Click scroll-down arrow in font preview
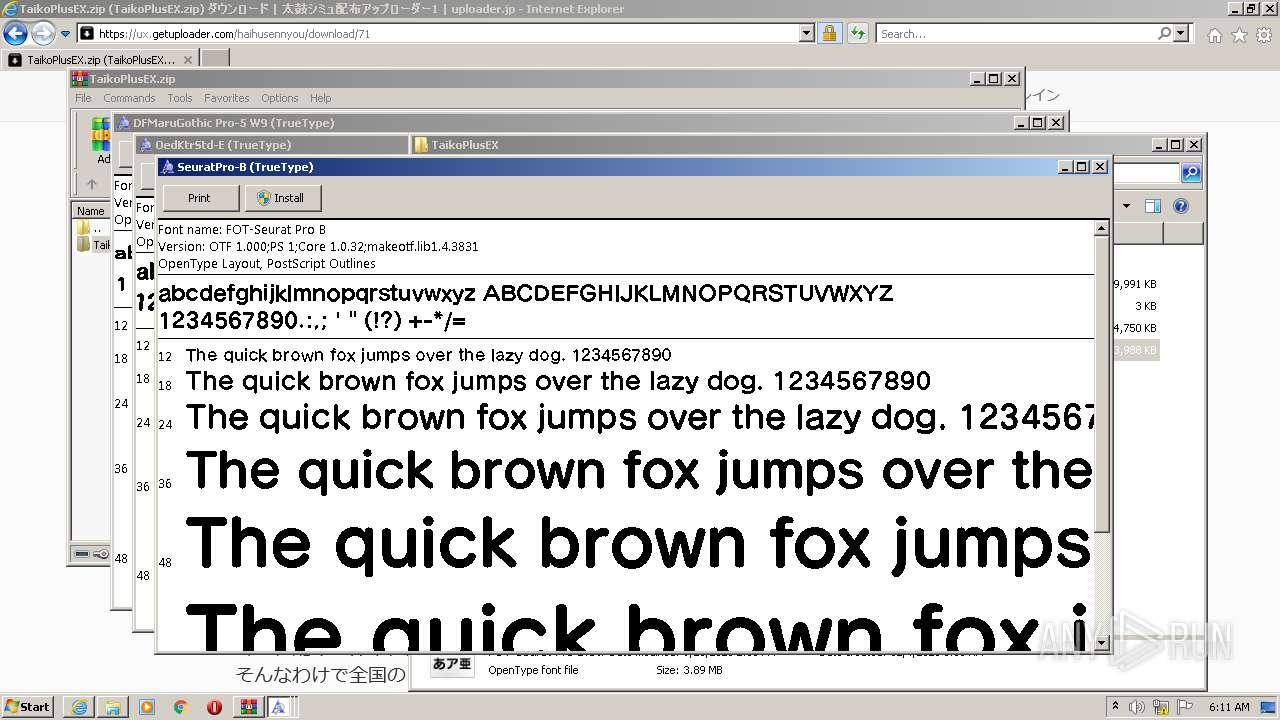 point(1101,642)
